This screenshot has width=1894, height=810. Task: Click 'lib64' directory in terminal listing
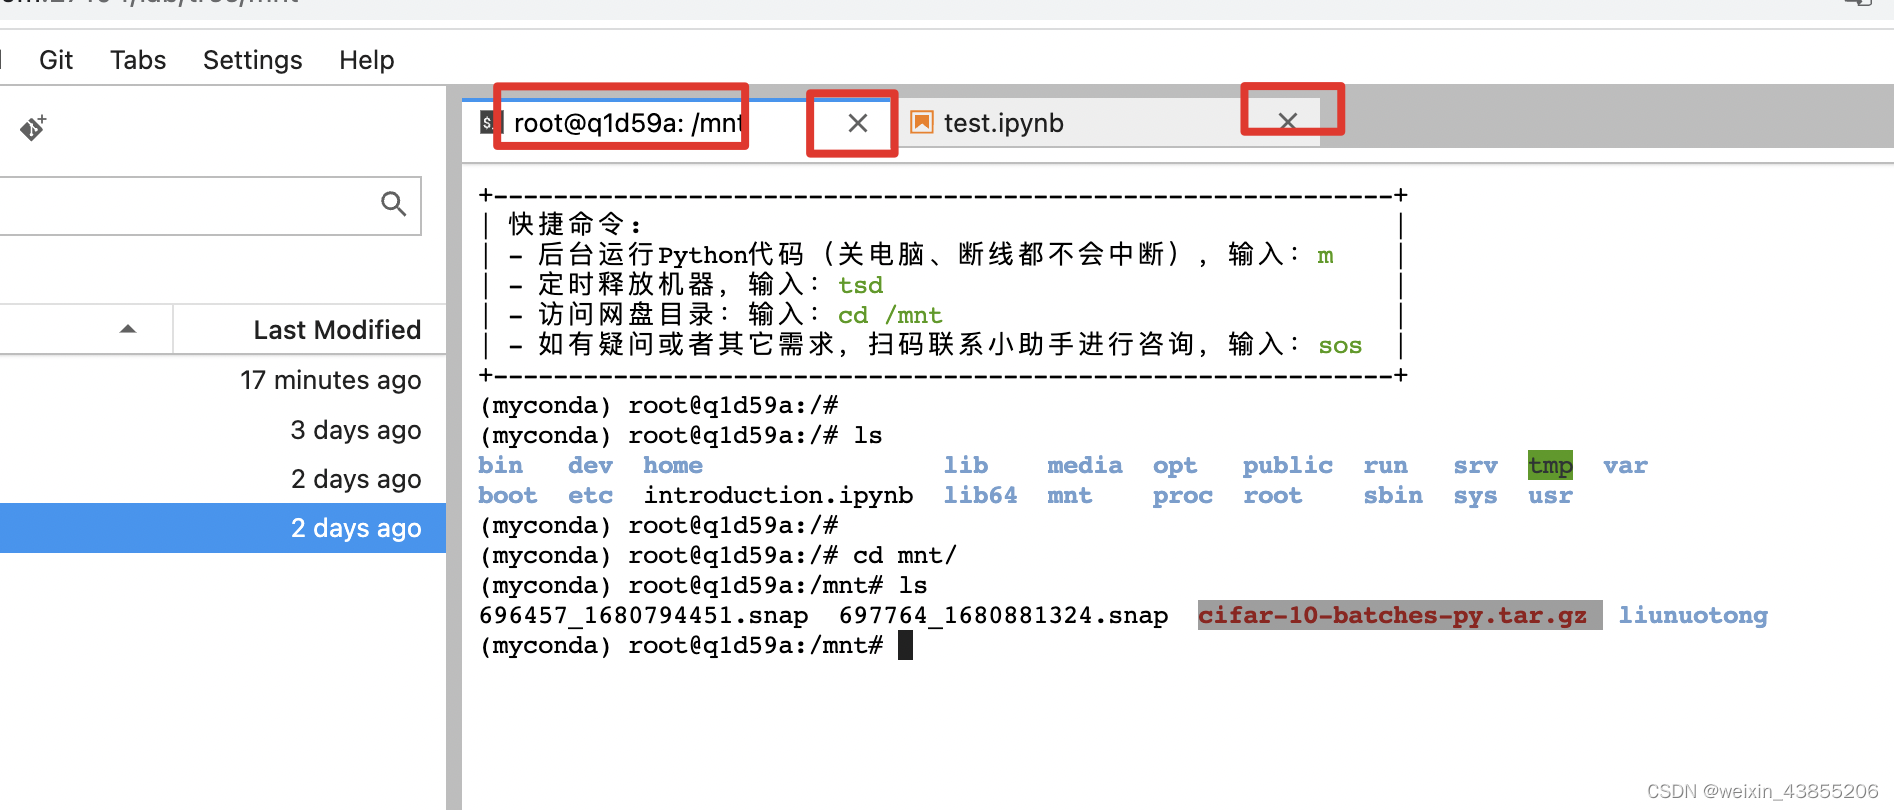981,496
